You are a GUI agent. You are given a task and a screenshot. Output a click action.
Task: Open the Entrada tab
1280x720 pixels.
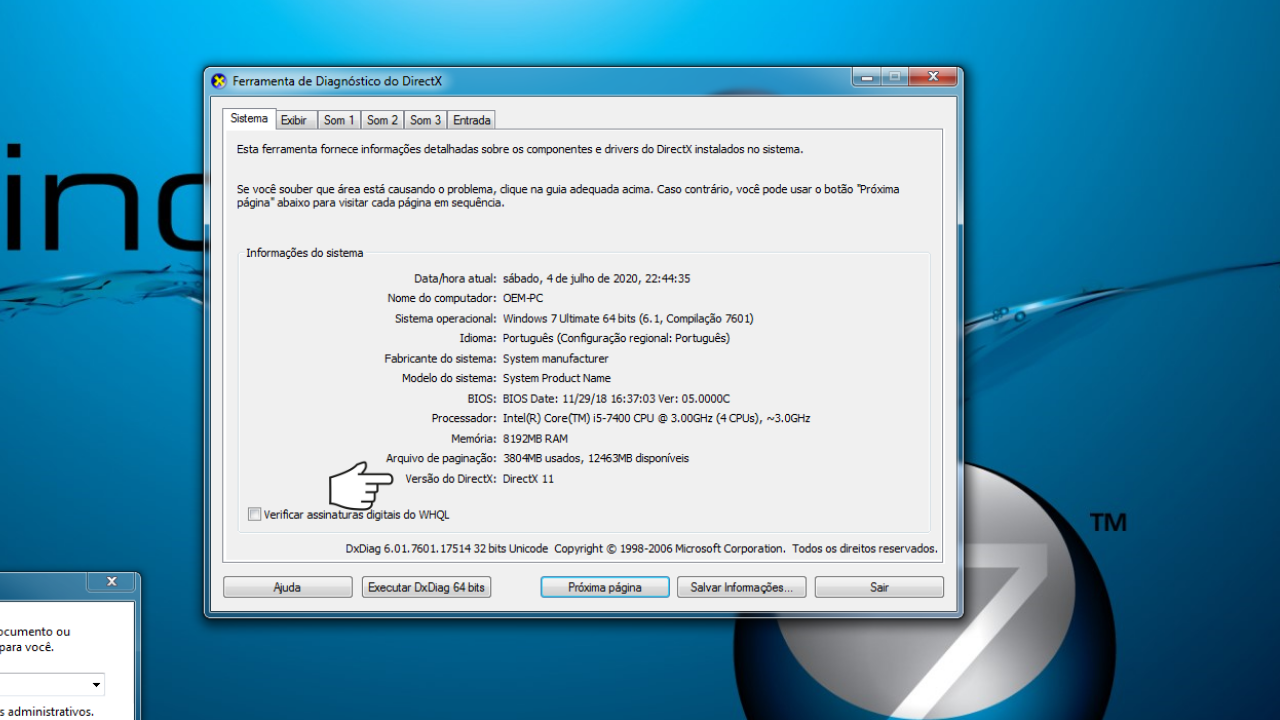[472, 120]
